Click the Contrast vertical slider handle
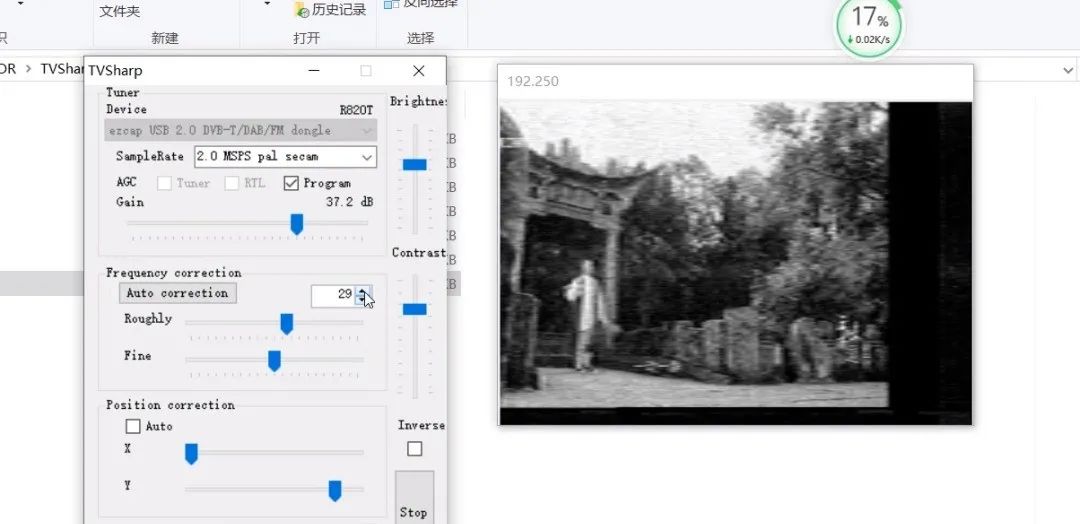This screenshot has width=1080, height=524. 415,309
